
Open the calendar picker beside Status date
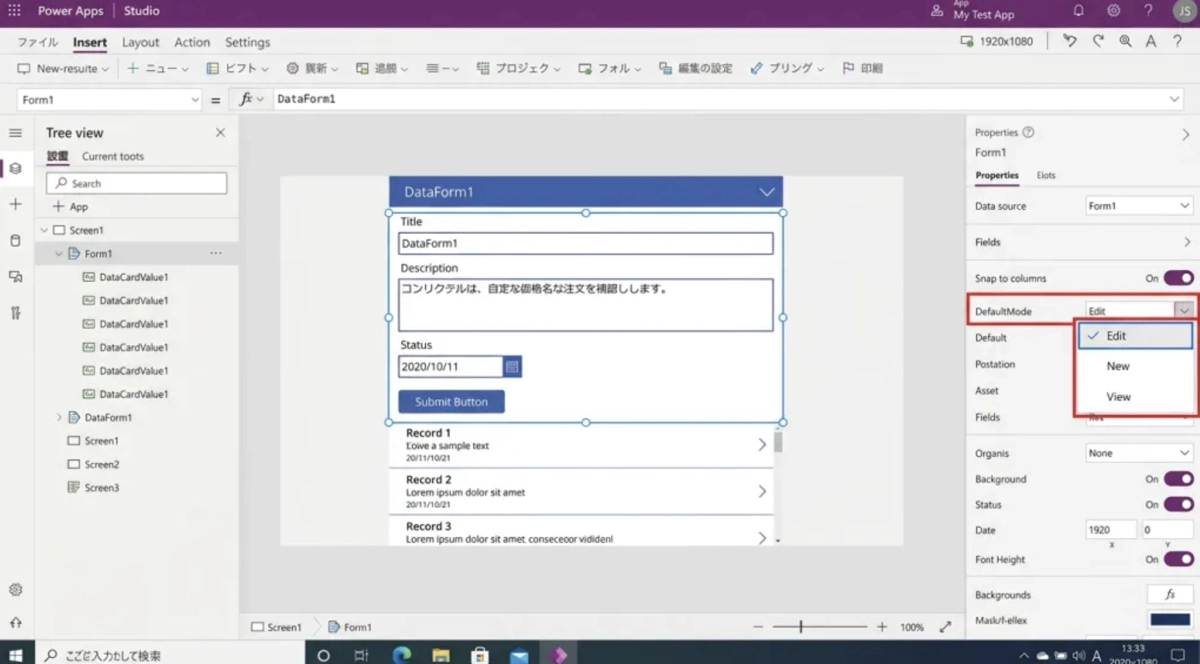(512, 367)
